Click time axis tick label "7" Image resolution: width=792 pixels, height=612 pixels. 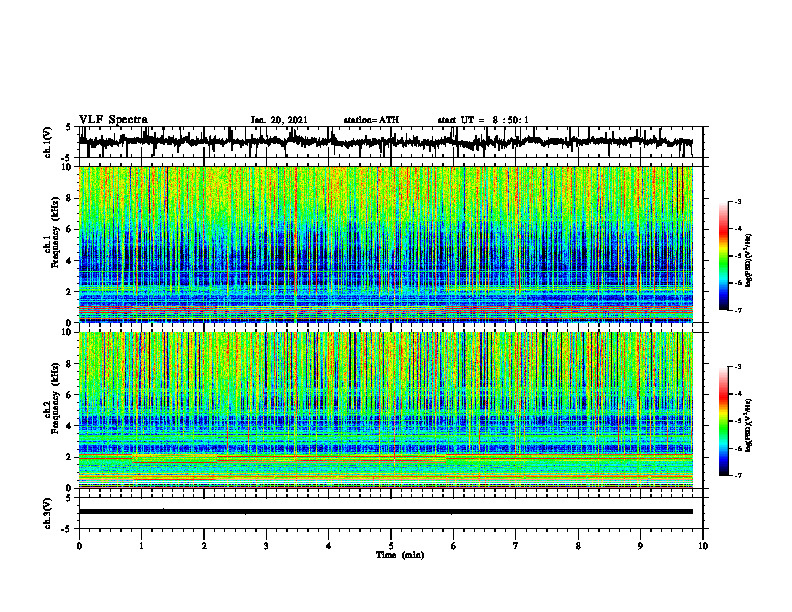(x=516, y=546)
